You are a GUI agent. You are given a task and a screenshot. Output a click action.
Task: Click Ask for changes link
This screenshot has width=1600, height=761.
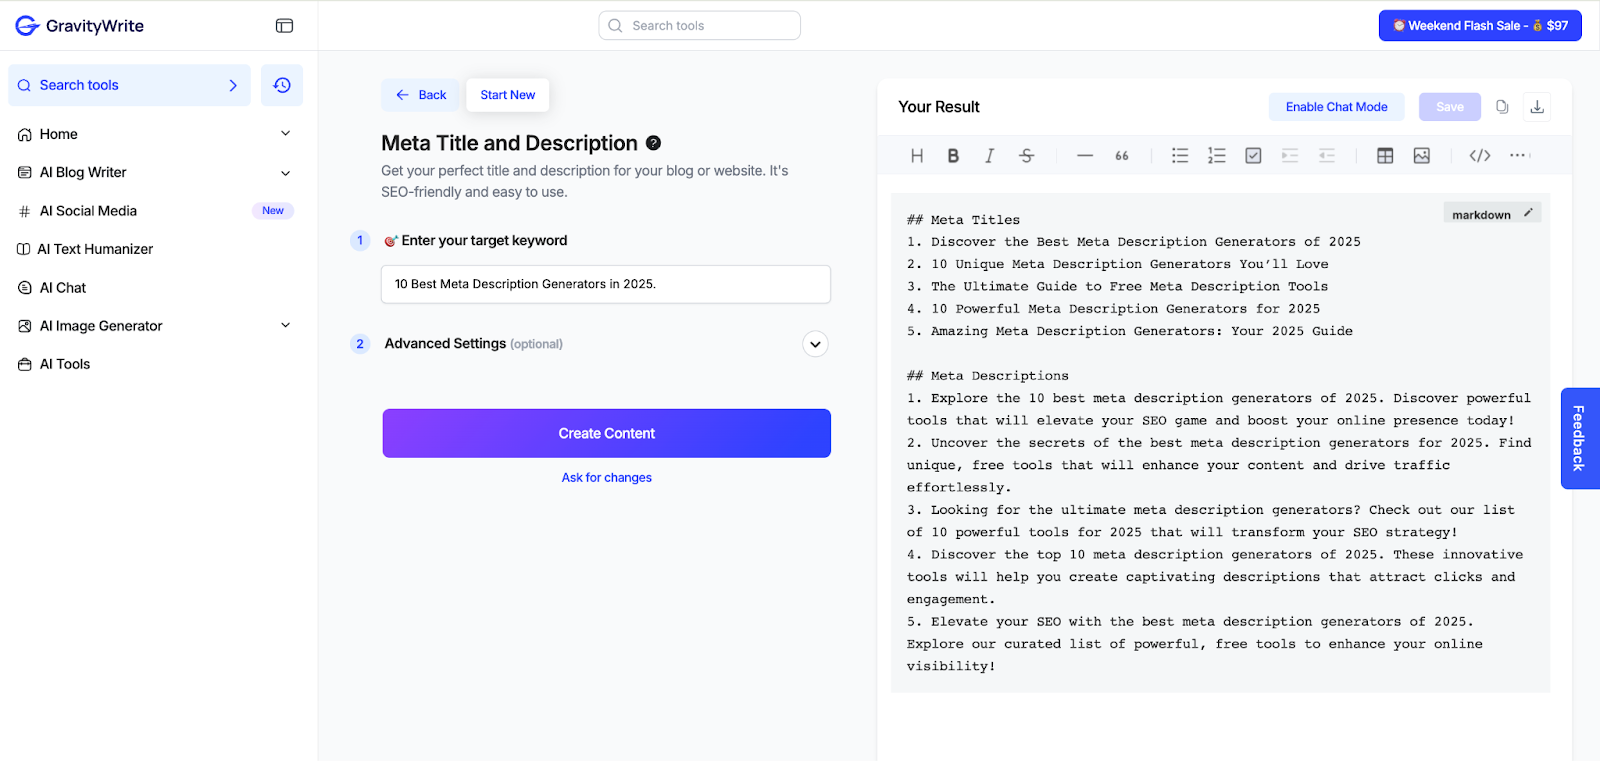click(x=606, y=478)
